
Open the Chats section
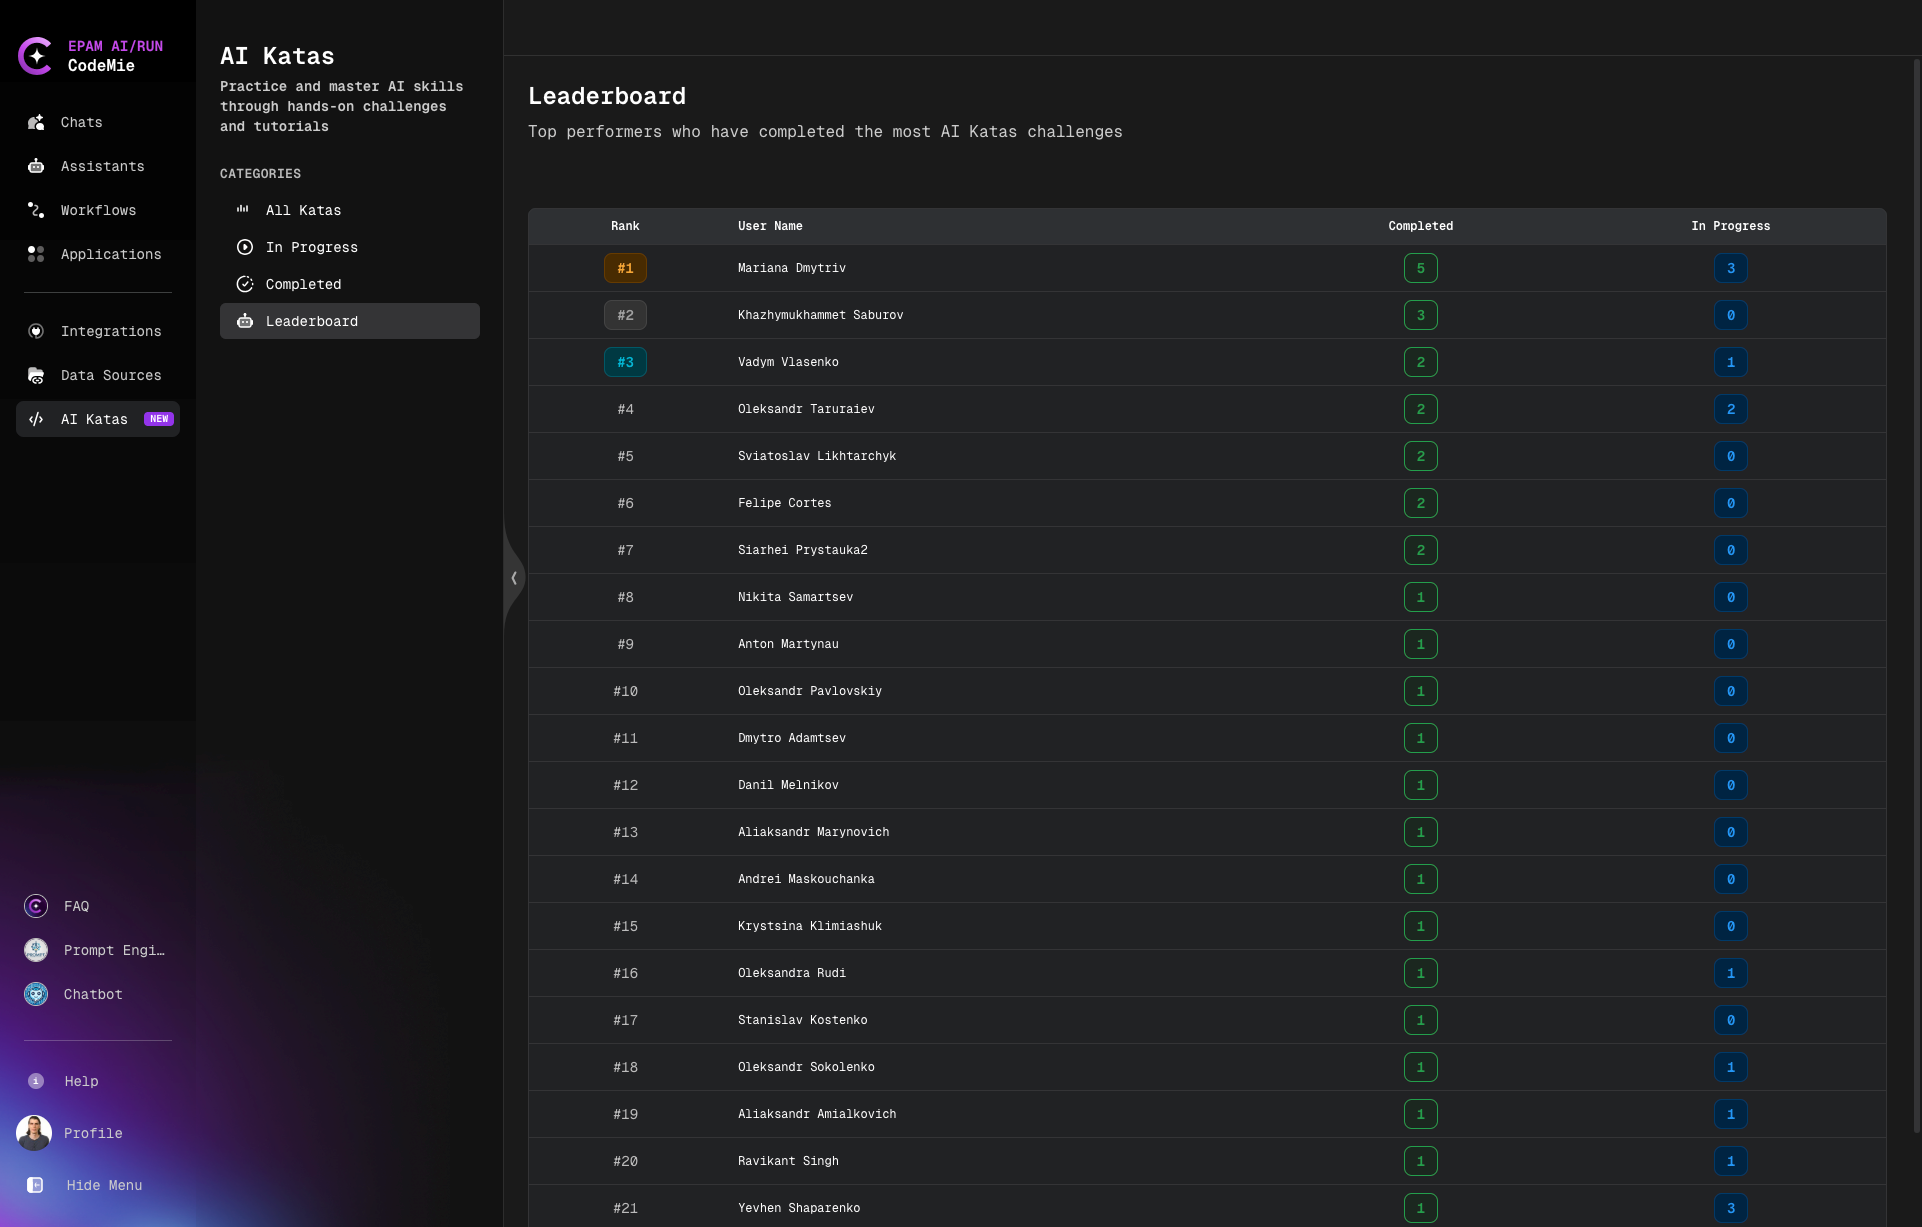click(x=82, y=122)
